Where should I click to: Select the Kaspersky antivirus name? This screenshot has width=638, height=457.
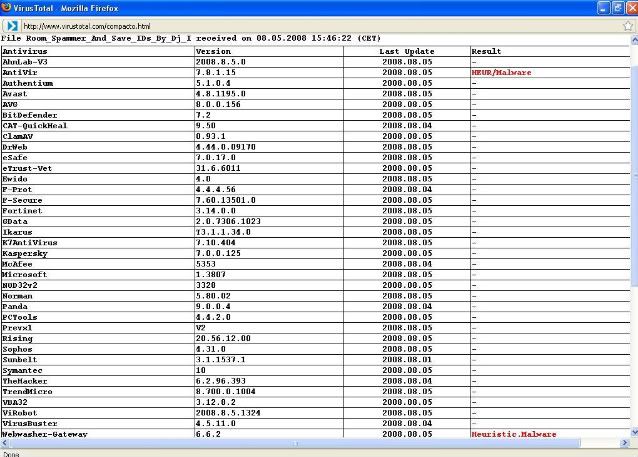click(x=25, y=253)
